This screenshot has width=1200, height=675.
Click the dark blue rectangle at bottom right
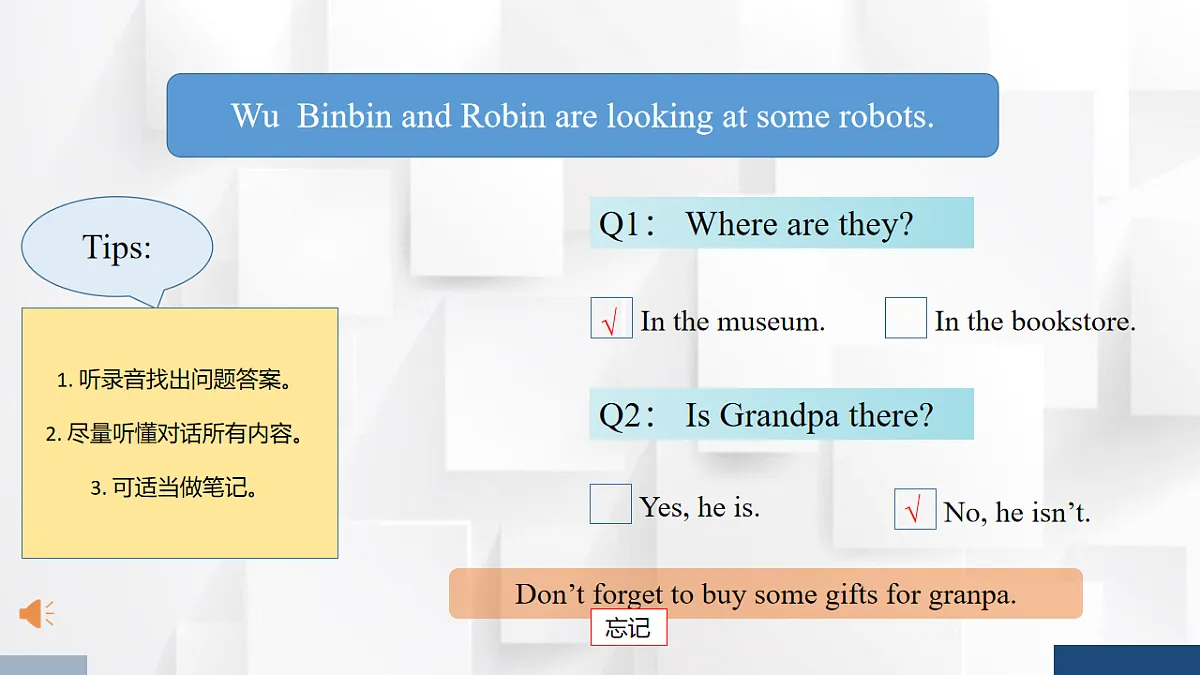(1127, 660)
